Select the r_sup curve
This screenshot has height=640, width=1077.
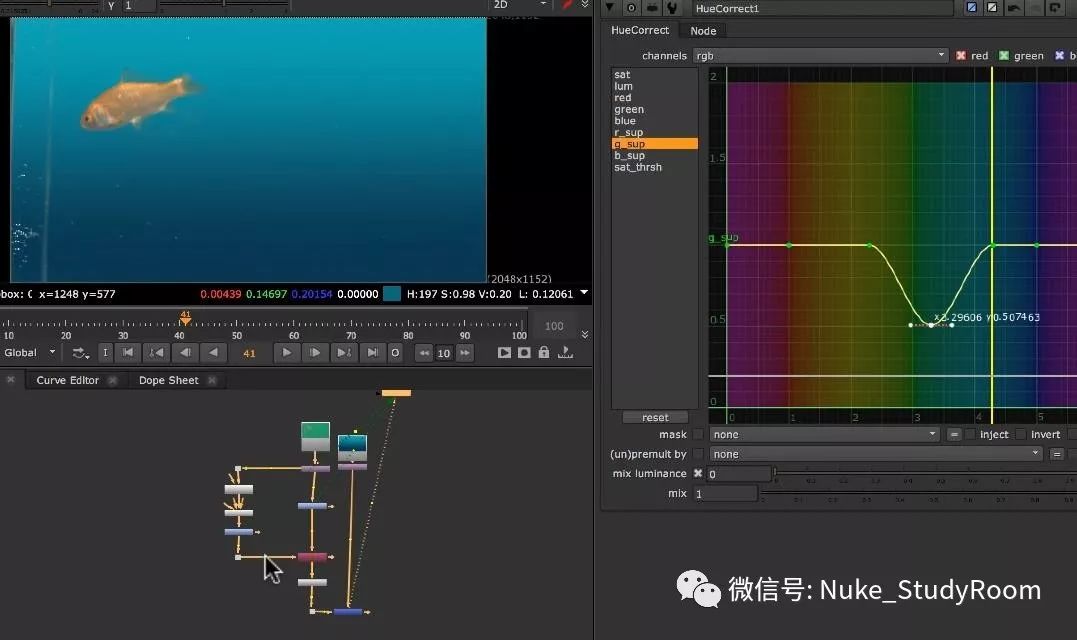point(628,133)
